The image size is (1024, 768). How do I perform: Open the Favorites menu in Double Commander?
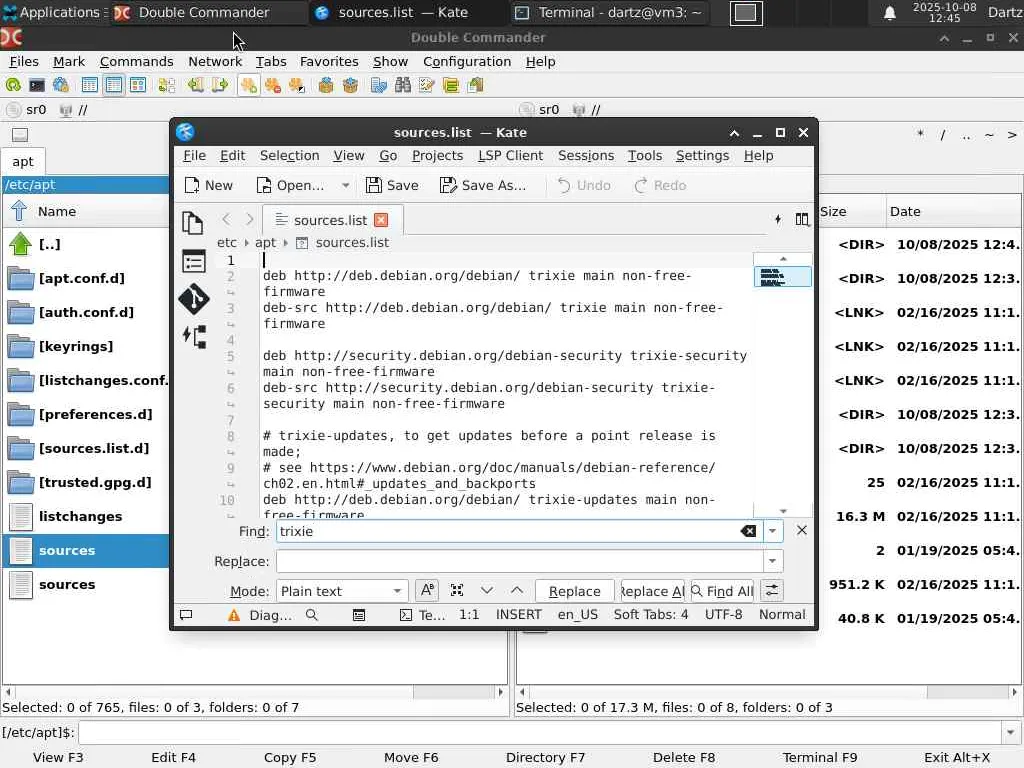329,61
